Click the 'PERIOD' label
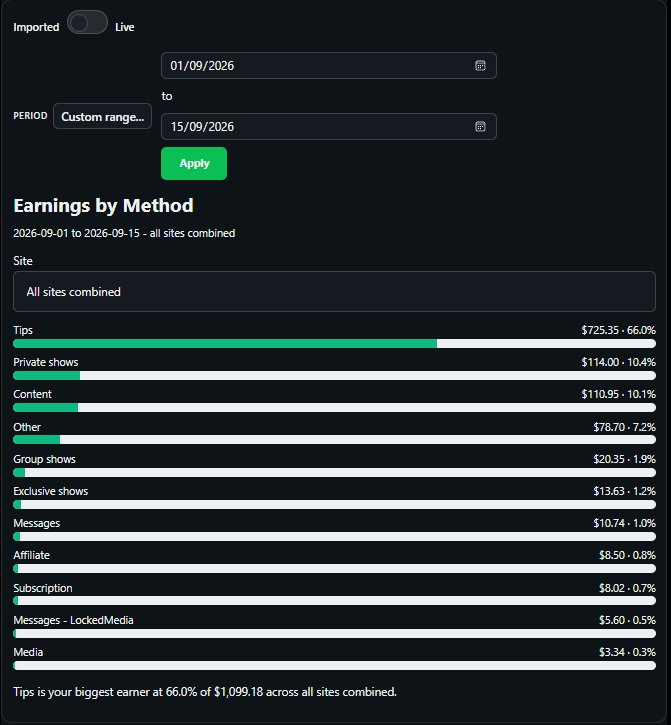The width and height of the screenshot is (671, 725). (30, 116)
